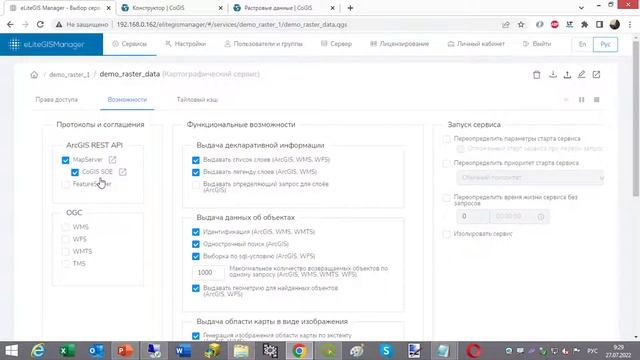Open Opera from the taskbar
Image resolution: width=640 pixels, height=360 pixels.
click(x=473, y=351)
